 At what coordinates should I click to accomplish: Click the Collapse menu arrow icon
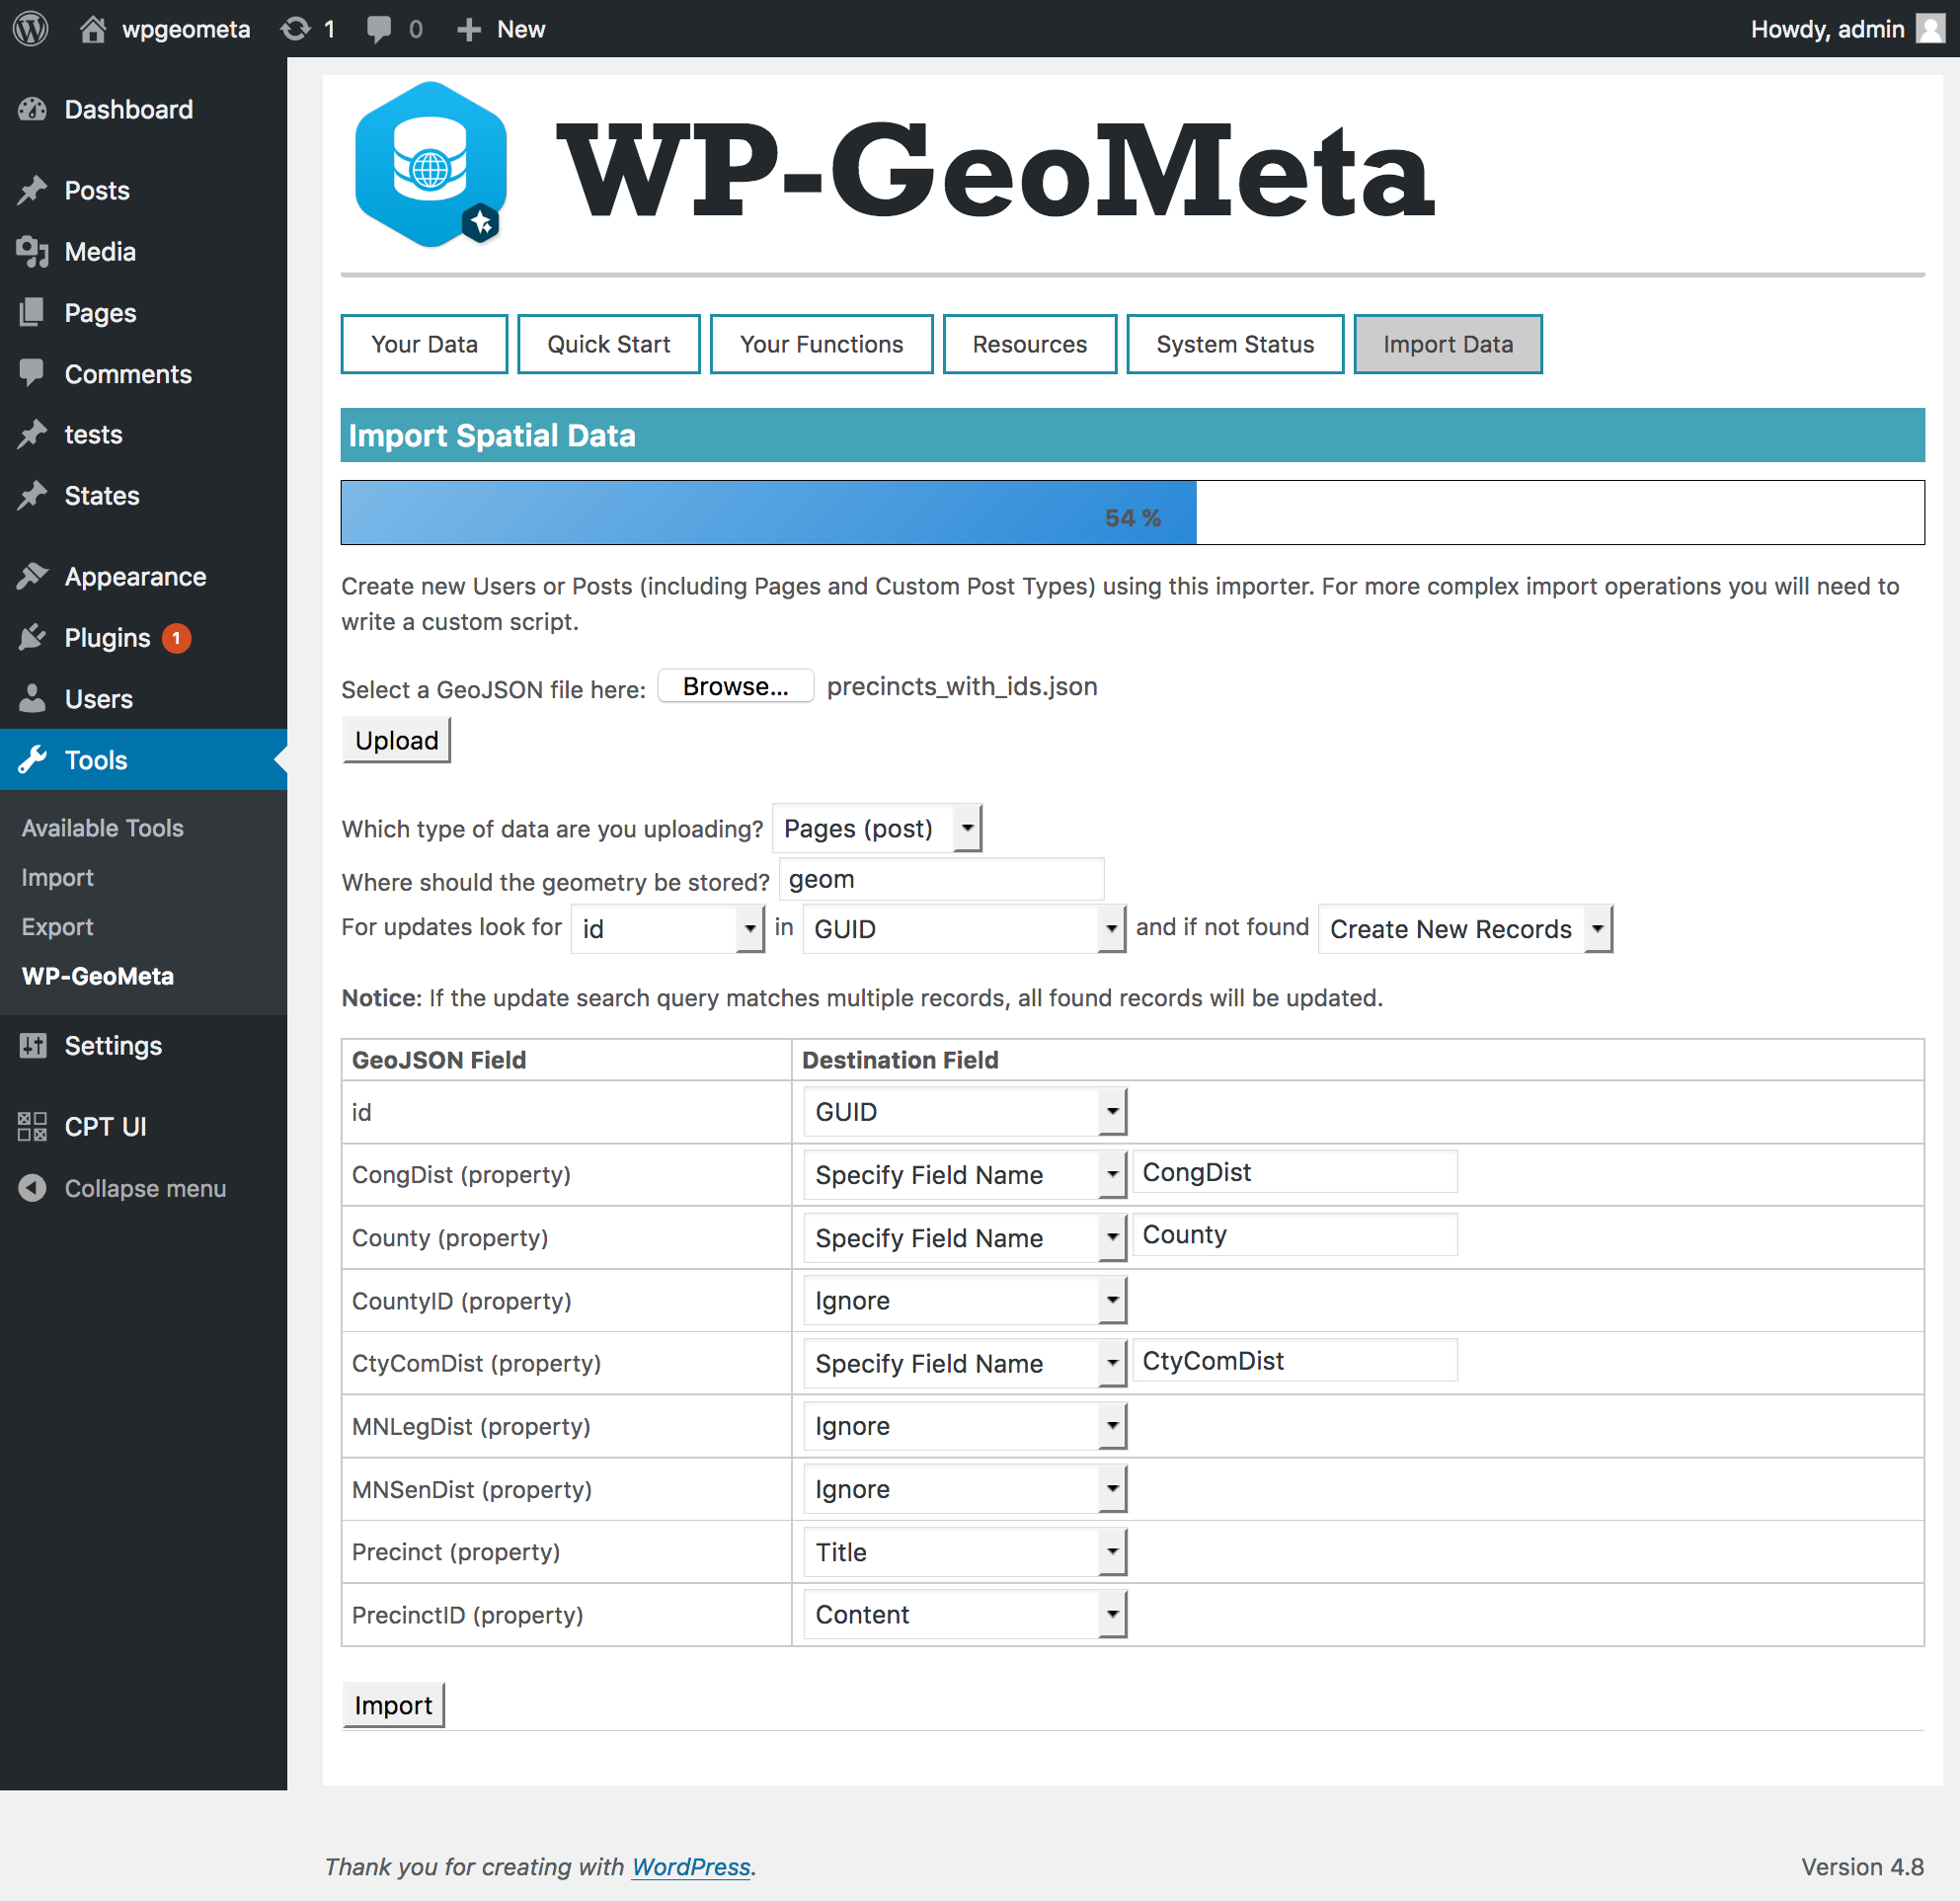(33, 1188)
